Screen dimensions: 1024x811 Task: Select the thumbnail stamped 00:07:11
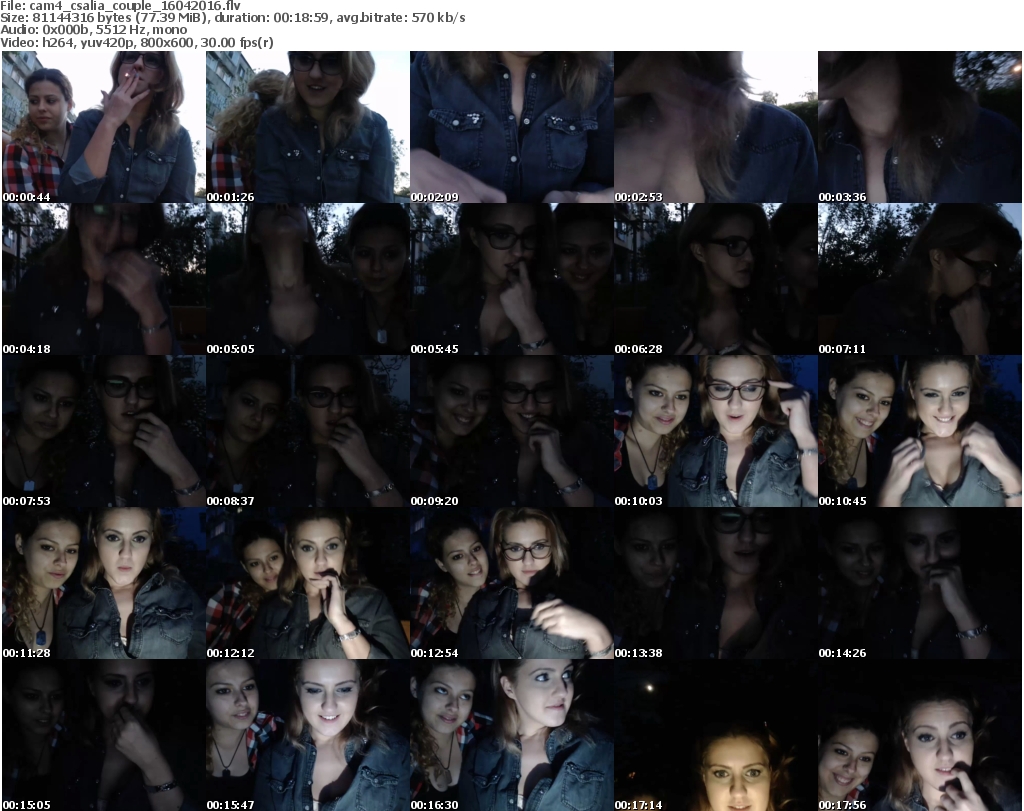click(920, 279)
